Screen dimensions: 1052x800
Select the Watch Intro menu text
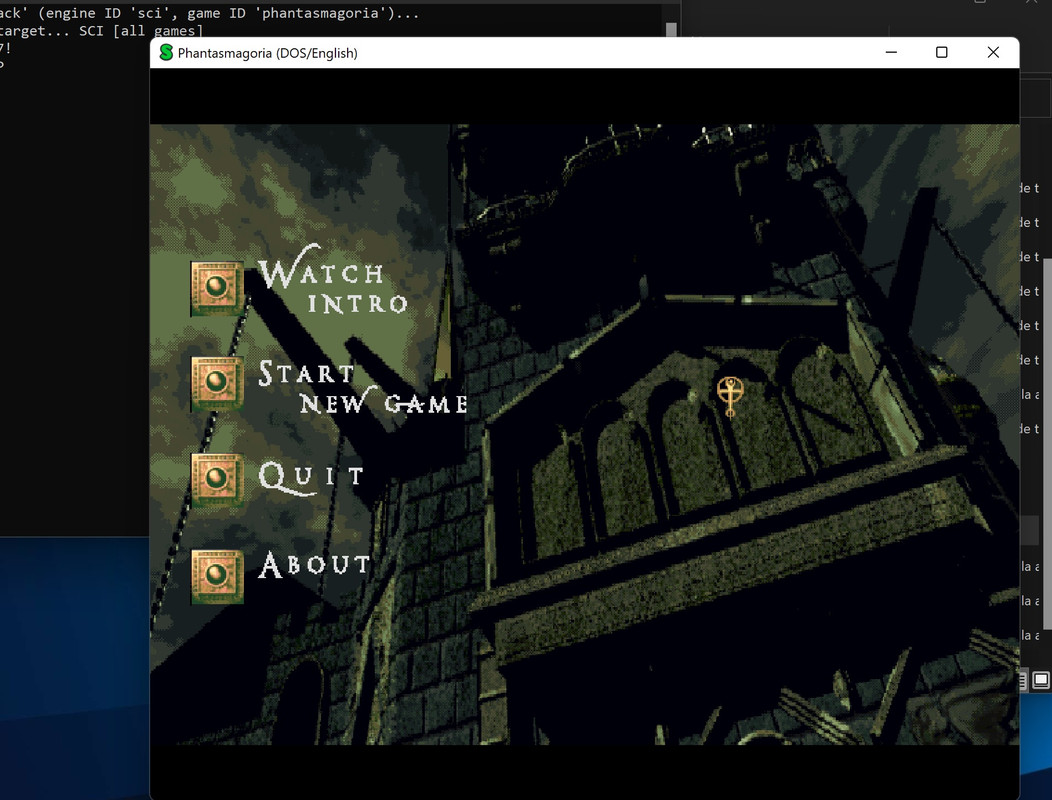click(x=333, y=279)
